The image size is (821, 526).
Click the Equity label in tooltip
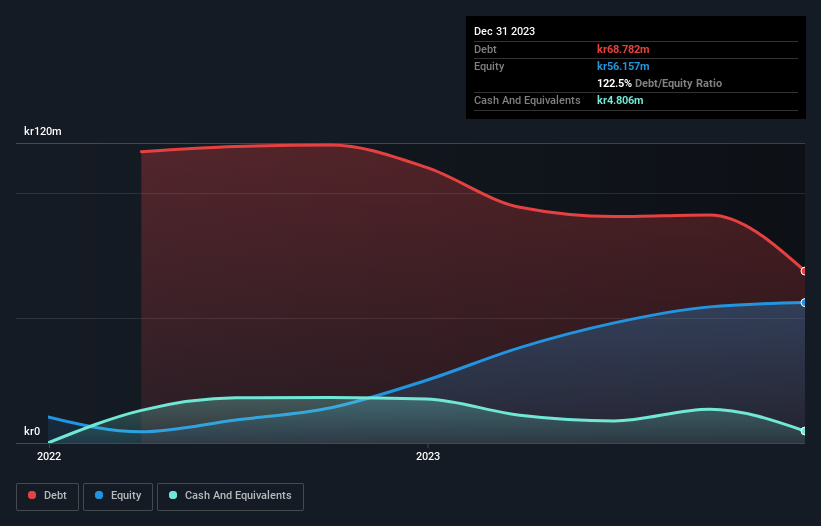coord(489,66)
